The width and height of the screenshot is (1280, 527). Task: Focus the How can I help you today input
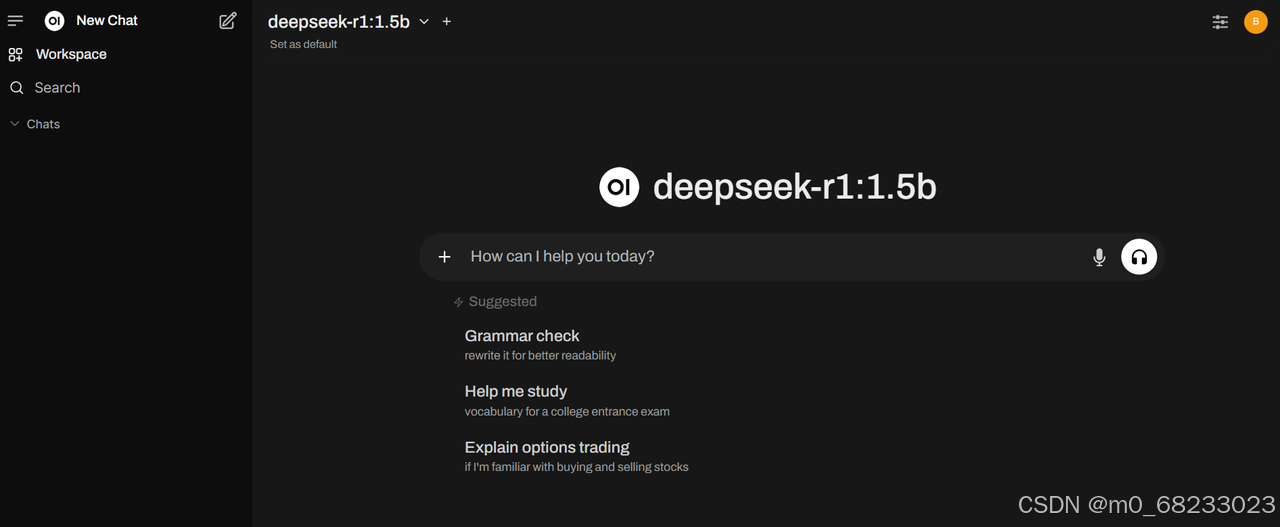coord(770,257)
